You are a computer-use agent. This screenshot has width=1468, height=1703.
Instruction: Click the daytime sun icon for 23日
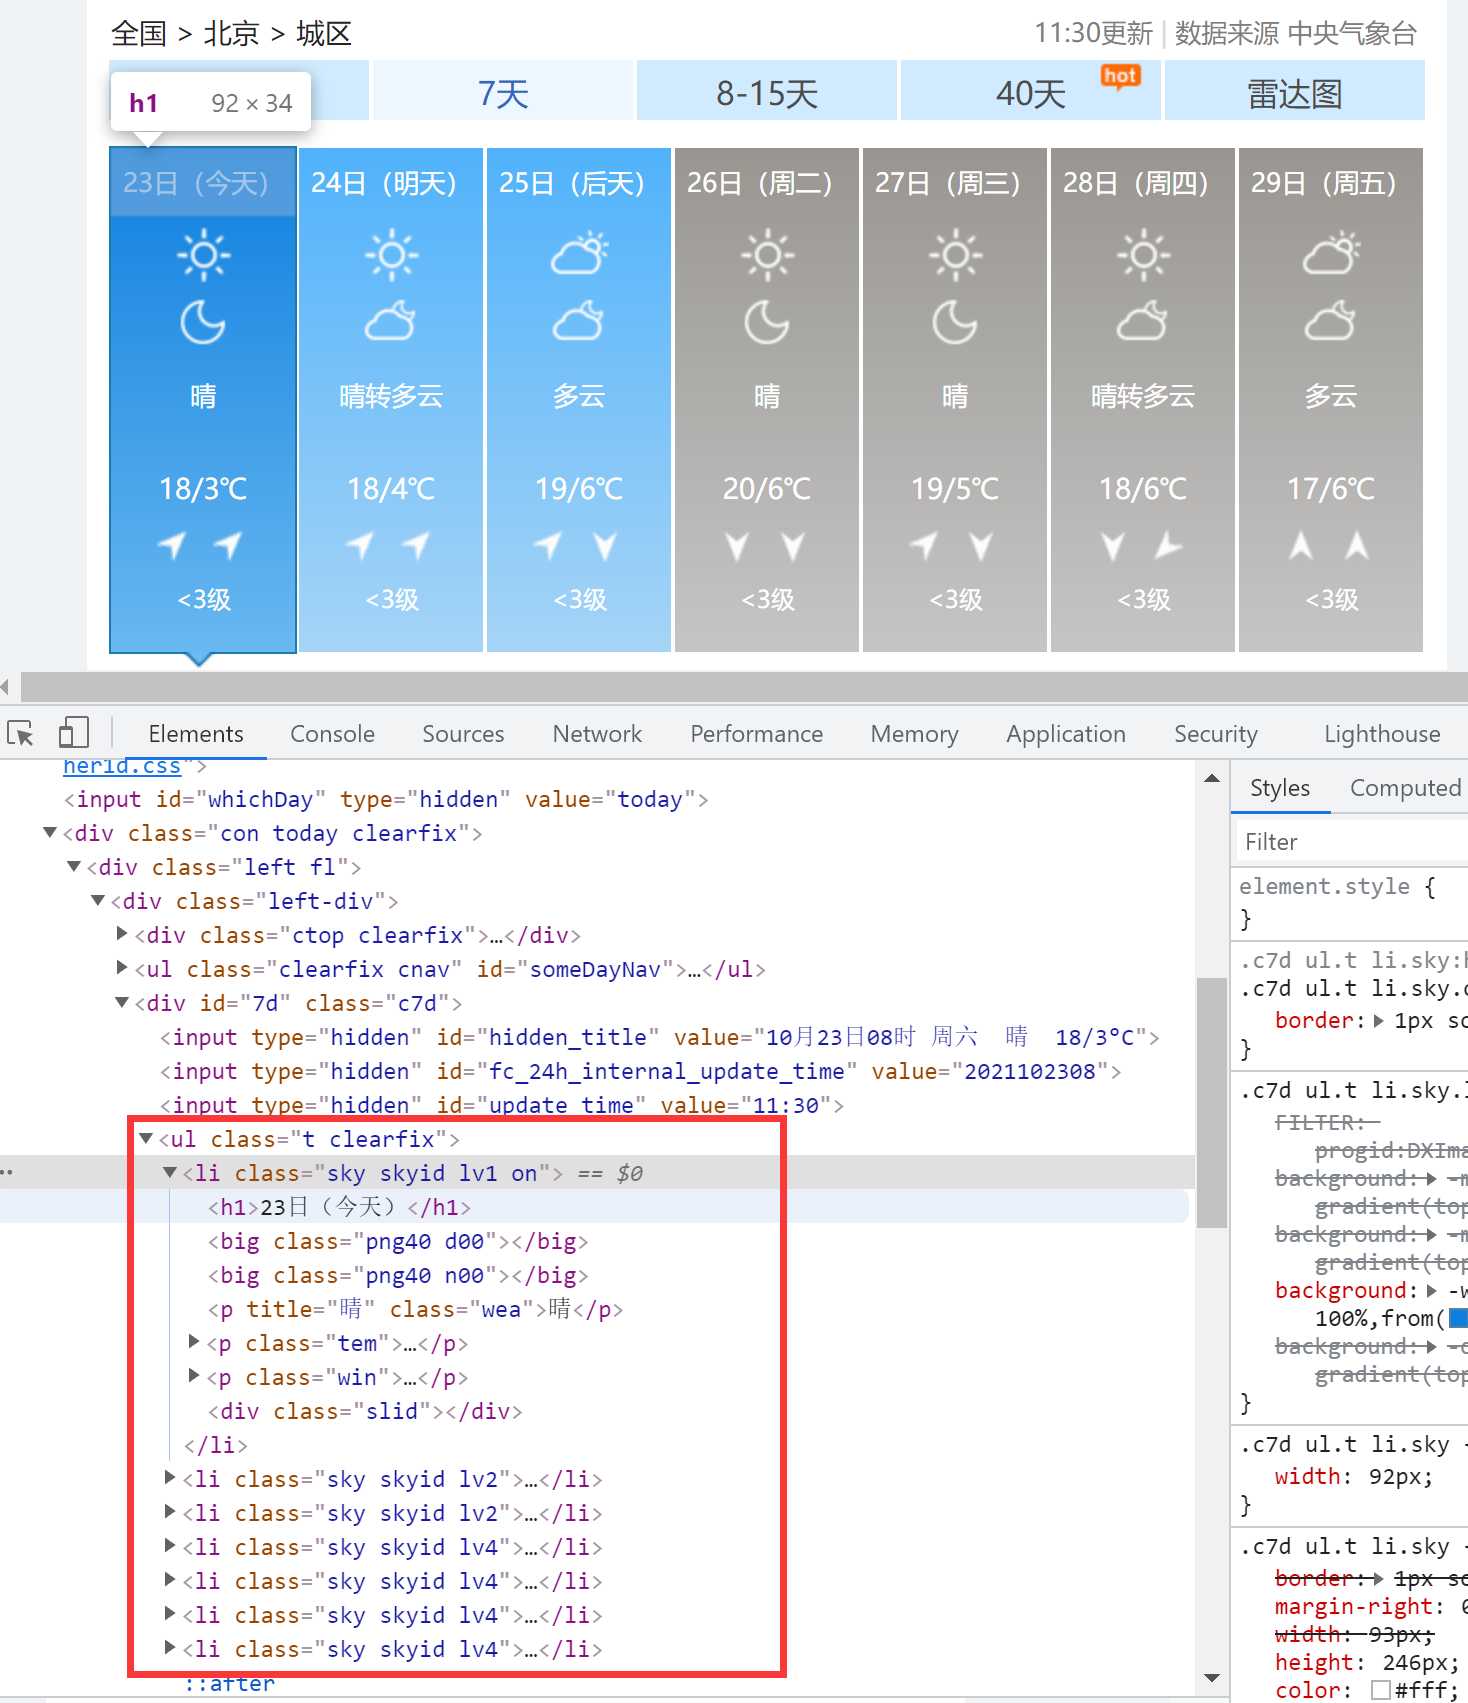coord(203,255)
